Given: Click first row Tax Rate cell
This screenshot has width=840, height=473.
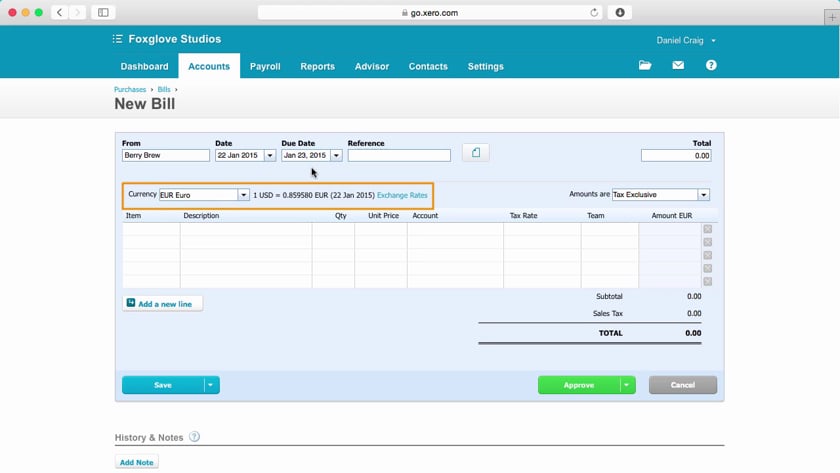Looking at the screenshot, I should (x=542, y=229).
